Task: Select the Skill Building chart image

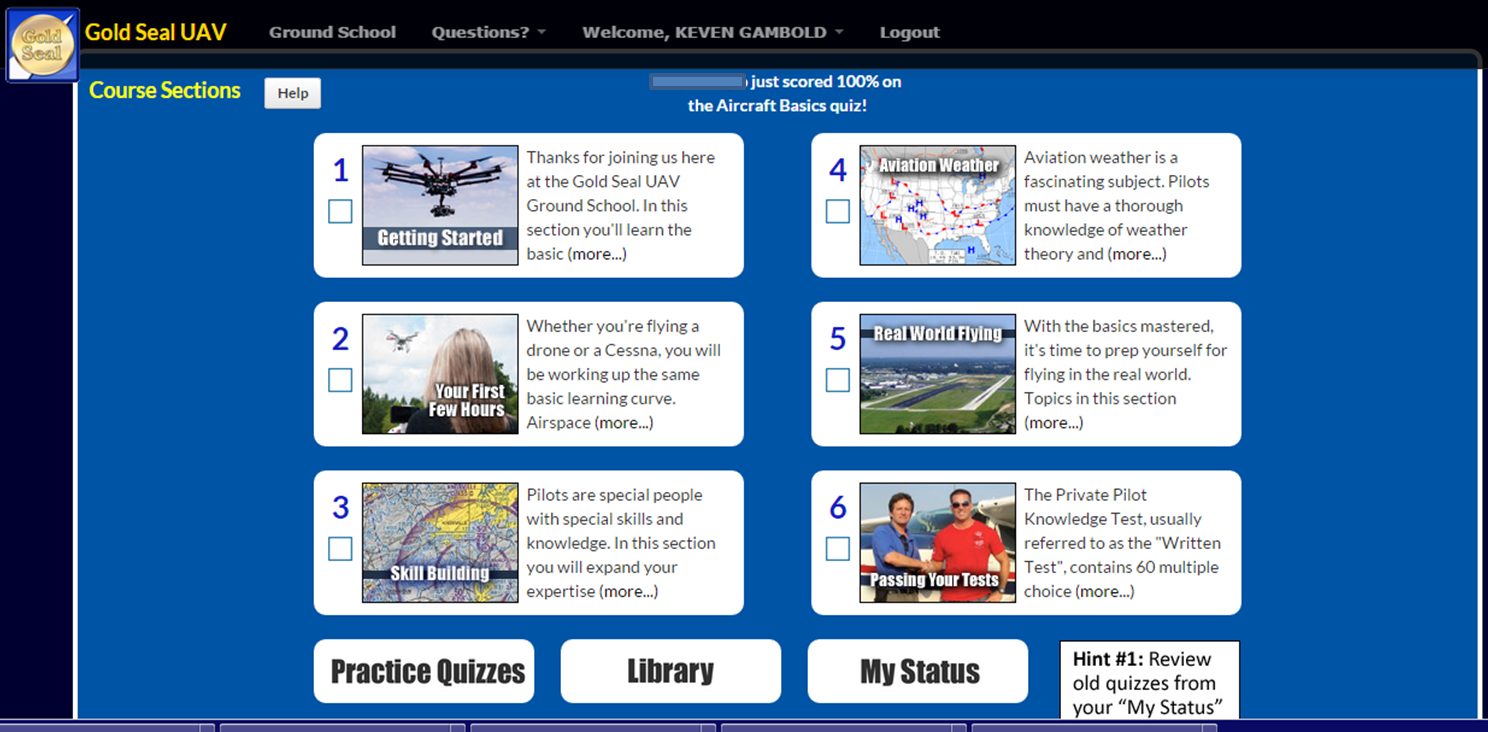Action: tap(439, 543)
